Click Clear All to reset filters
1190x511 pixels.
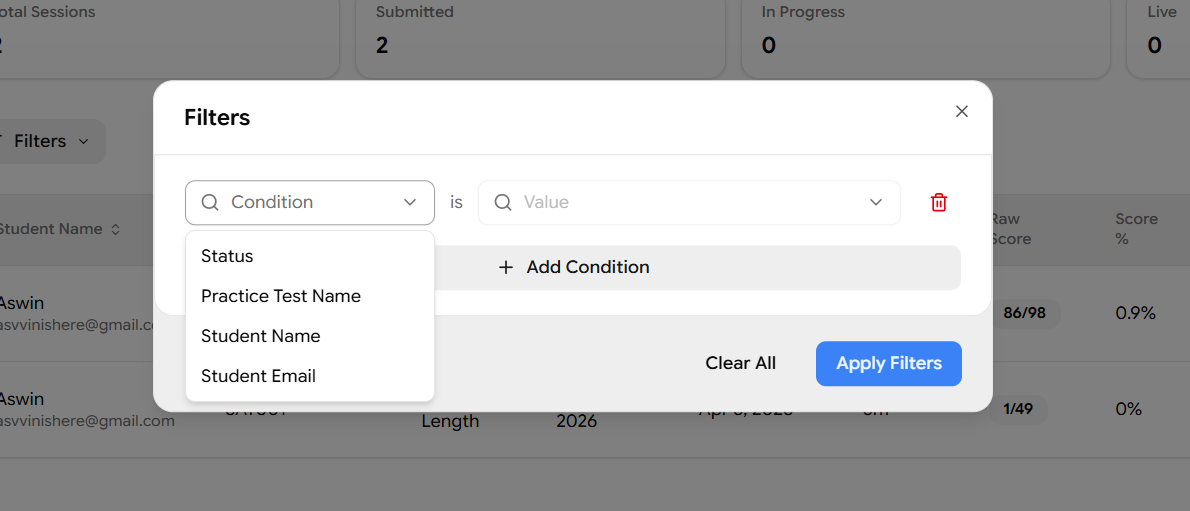[740, 363]
